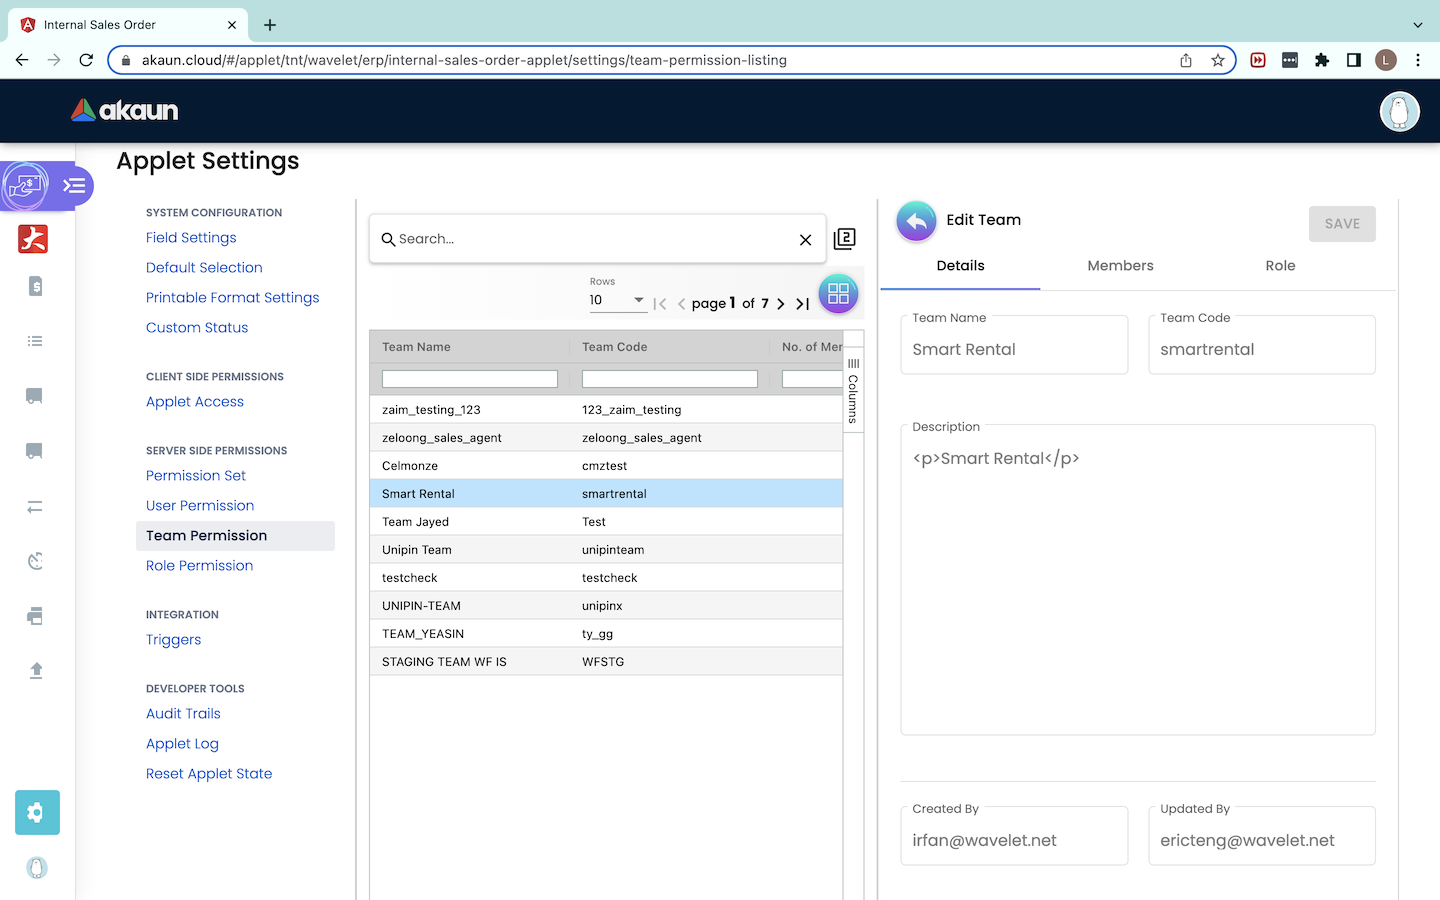Click the penguin profile avatar in header
The width and height of the screenshot is (1440, 900).
coord(1399,111)
